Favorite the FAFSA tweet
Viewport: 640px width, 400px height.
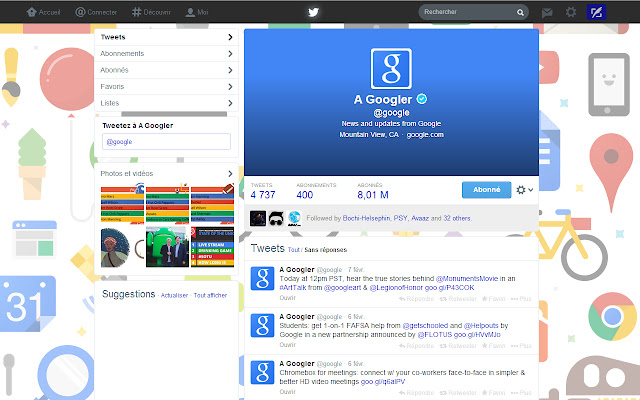coord(493,346)
